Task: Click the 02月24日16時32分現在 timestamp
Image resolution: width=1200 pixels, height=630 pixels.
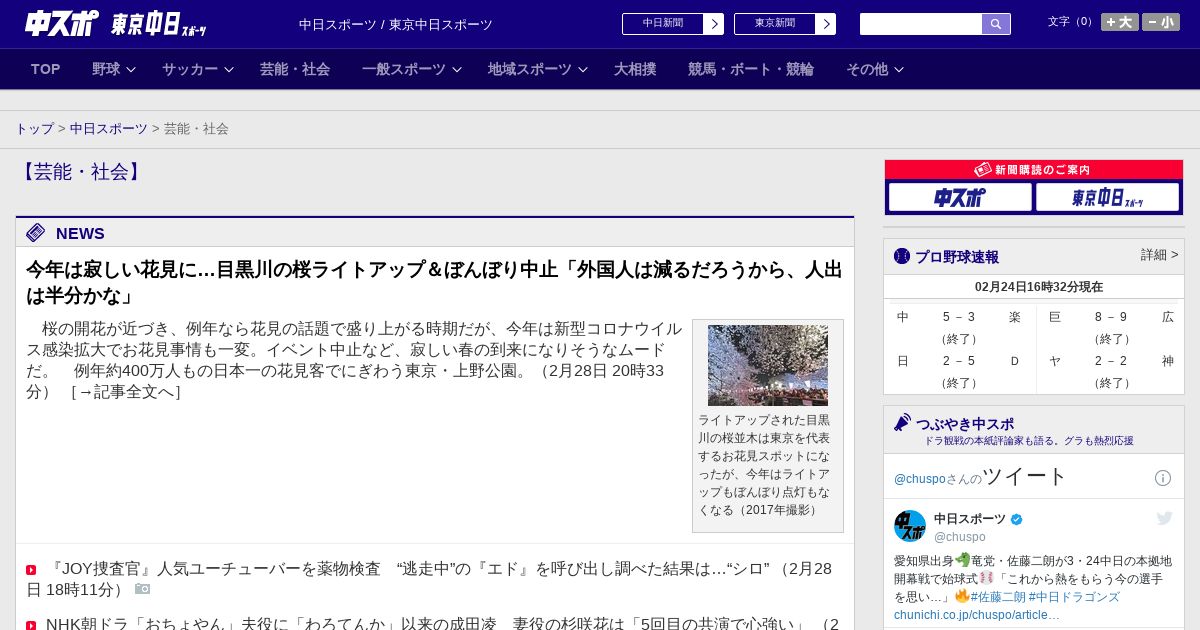Action: click(1039, 287)
